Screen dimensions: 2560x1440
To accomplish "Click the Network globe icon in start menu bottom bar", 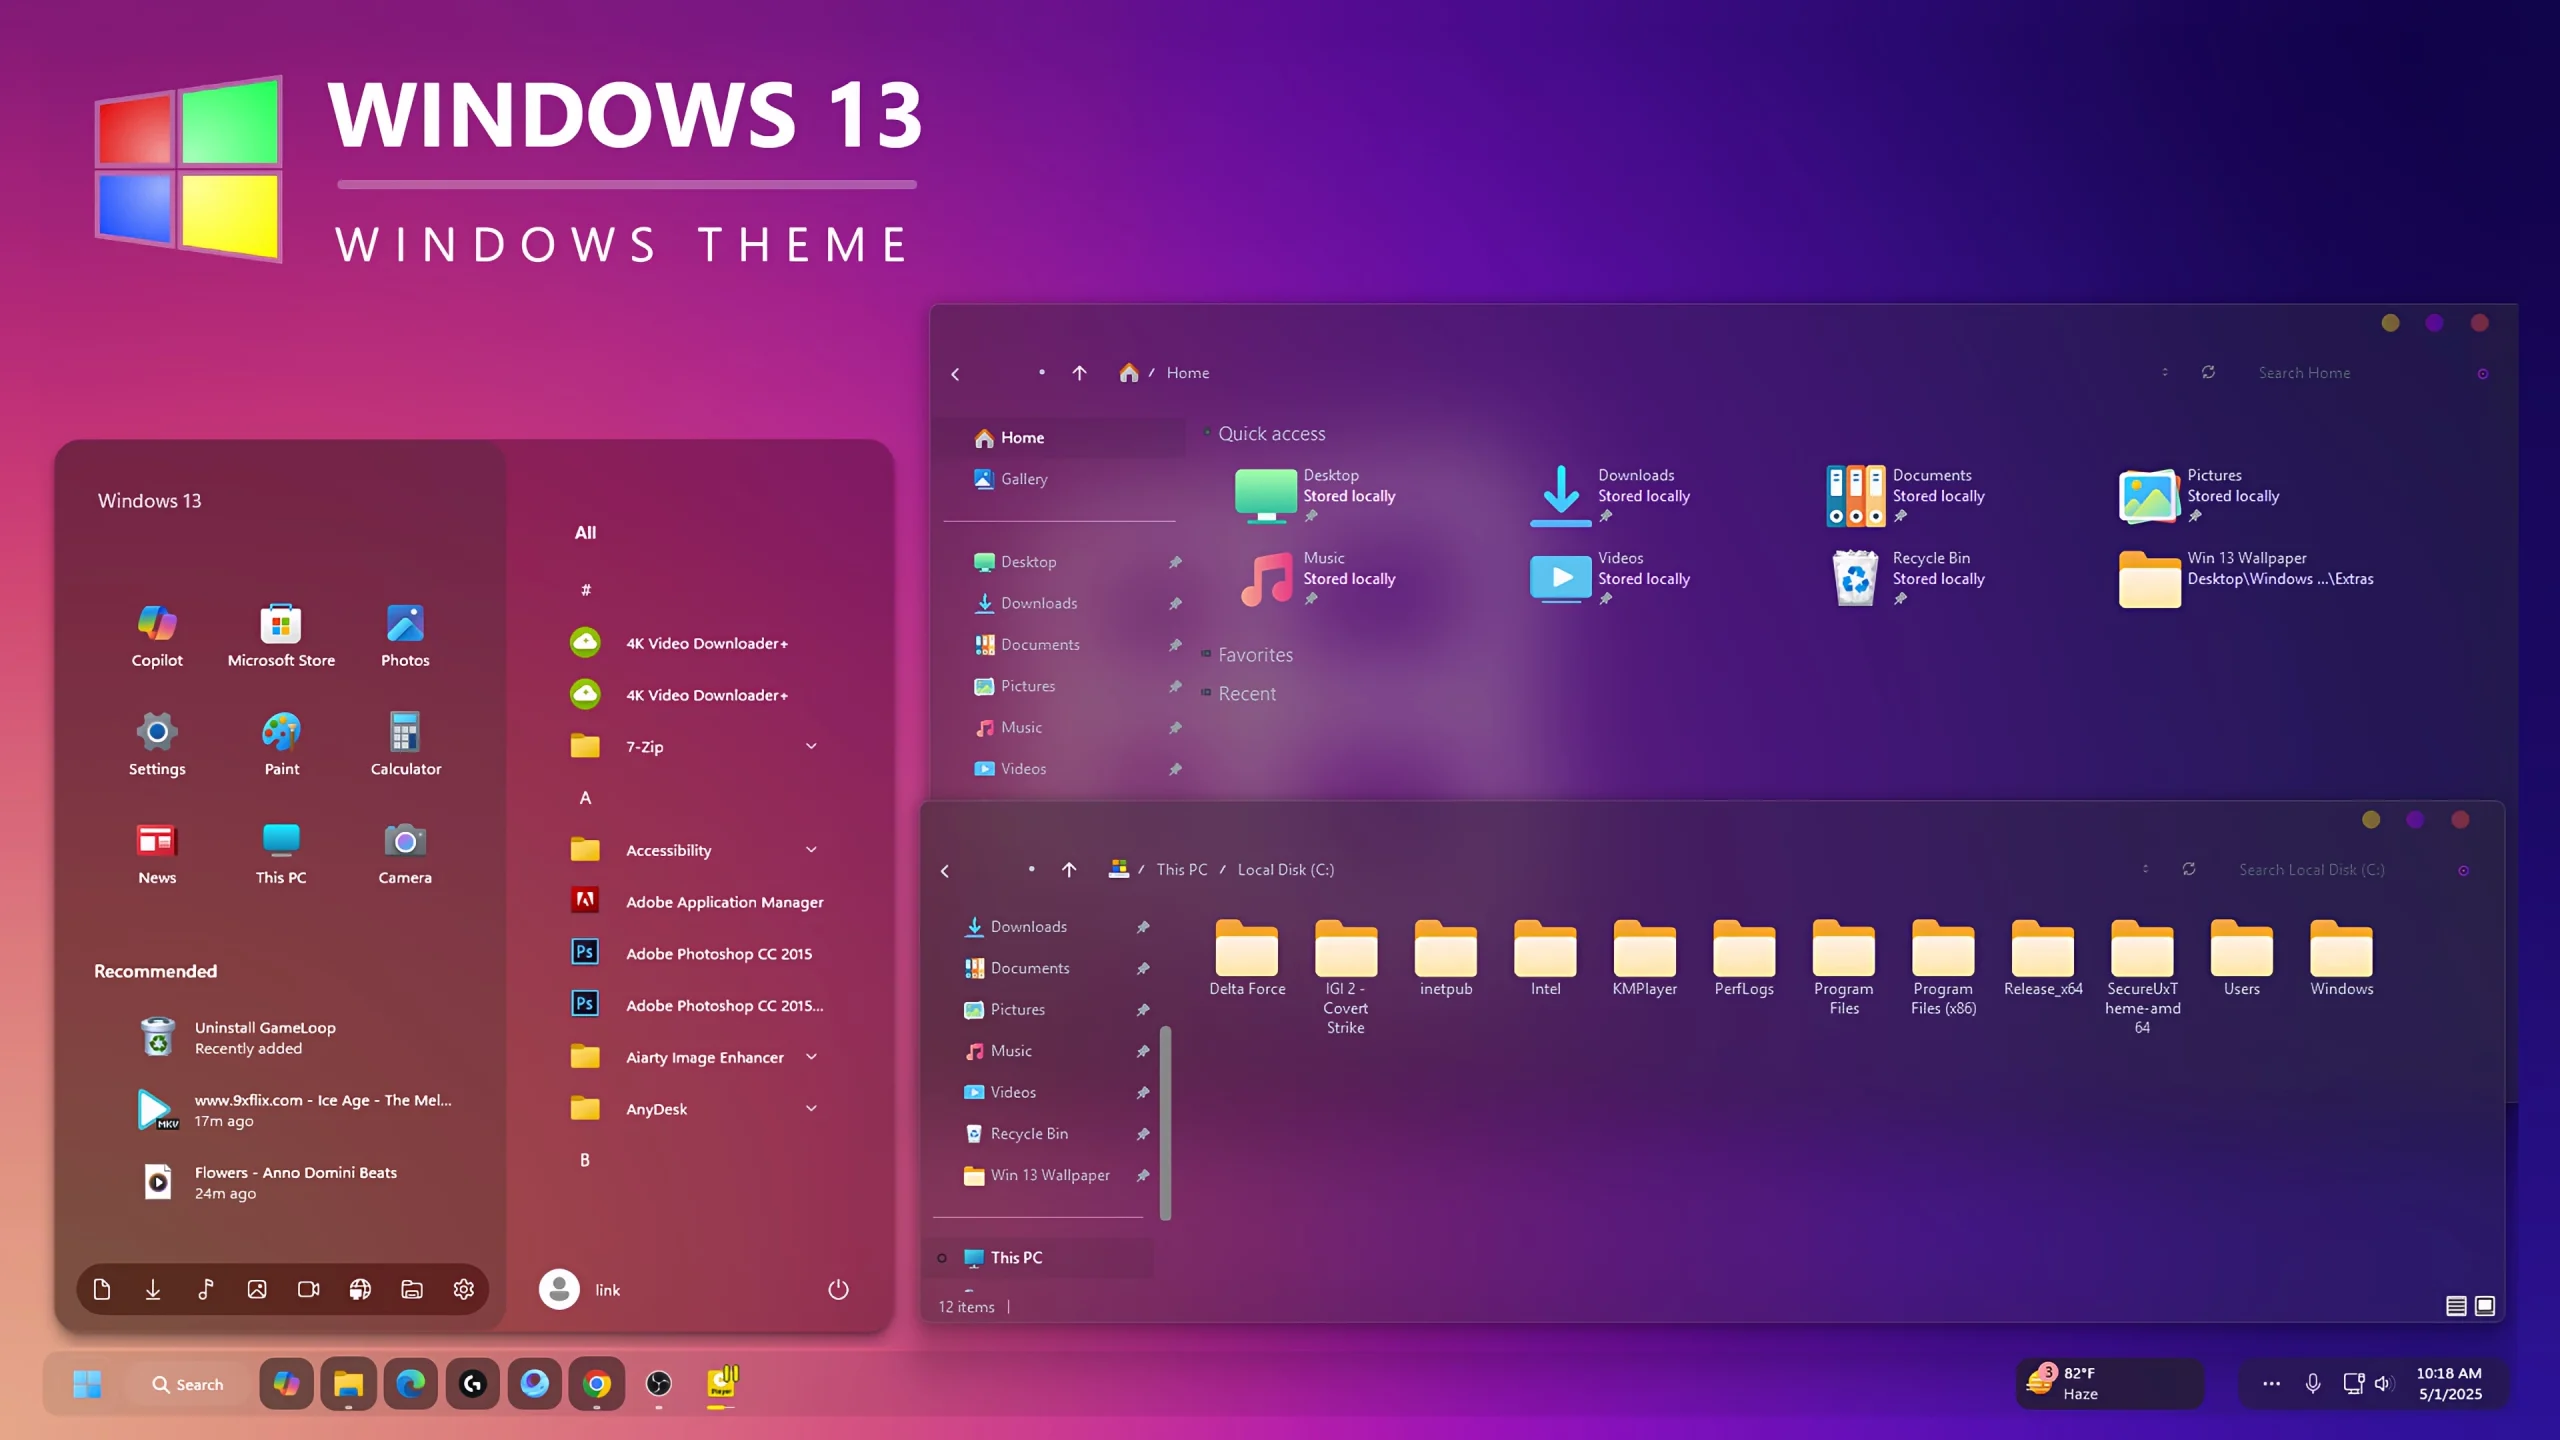I will point(360,1289).
